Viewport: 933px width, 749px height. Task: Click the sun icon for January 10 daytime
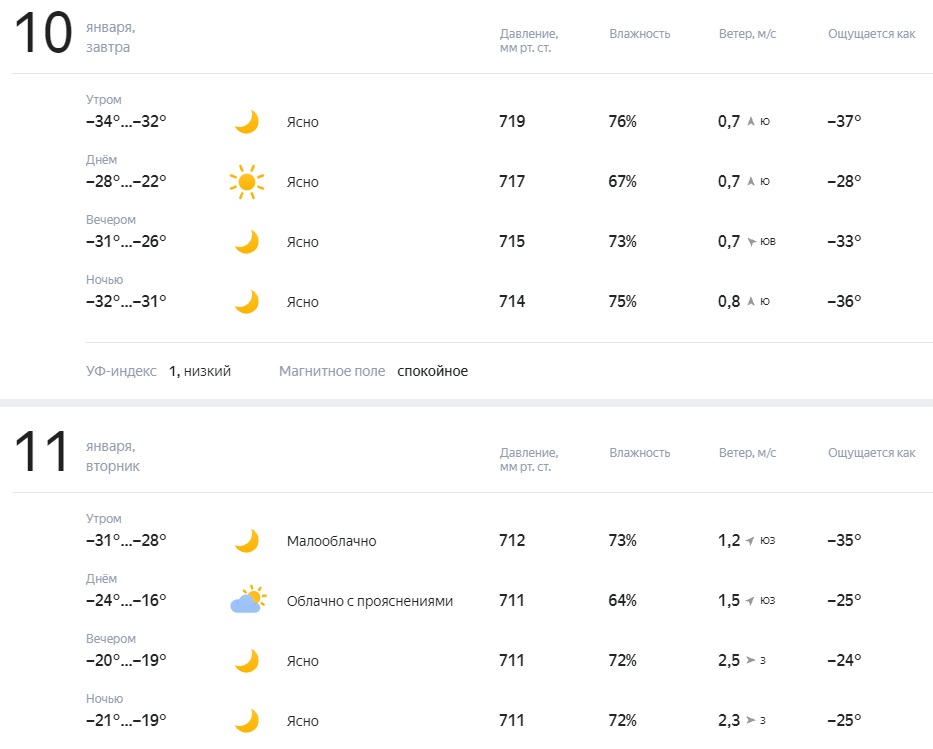point(246,182)
